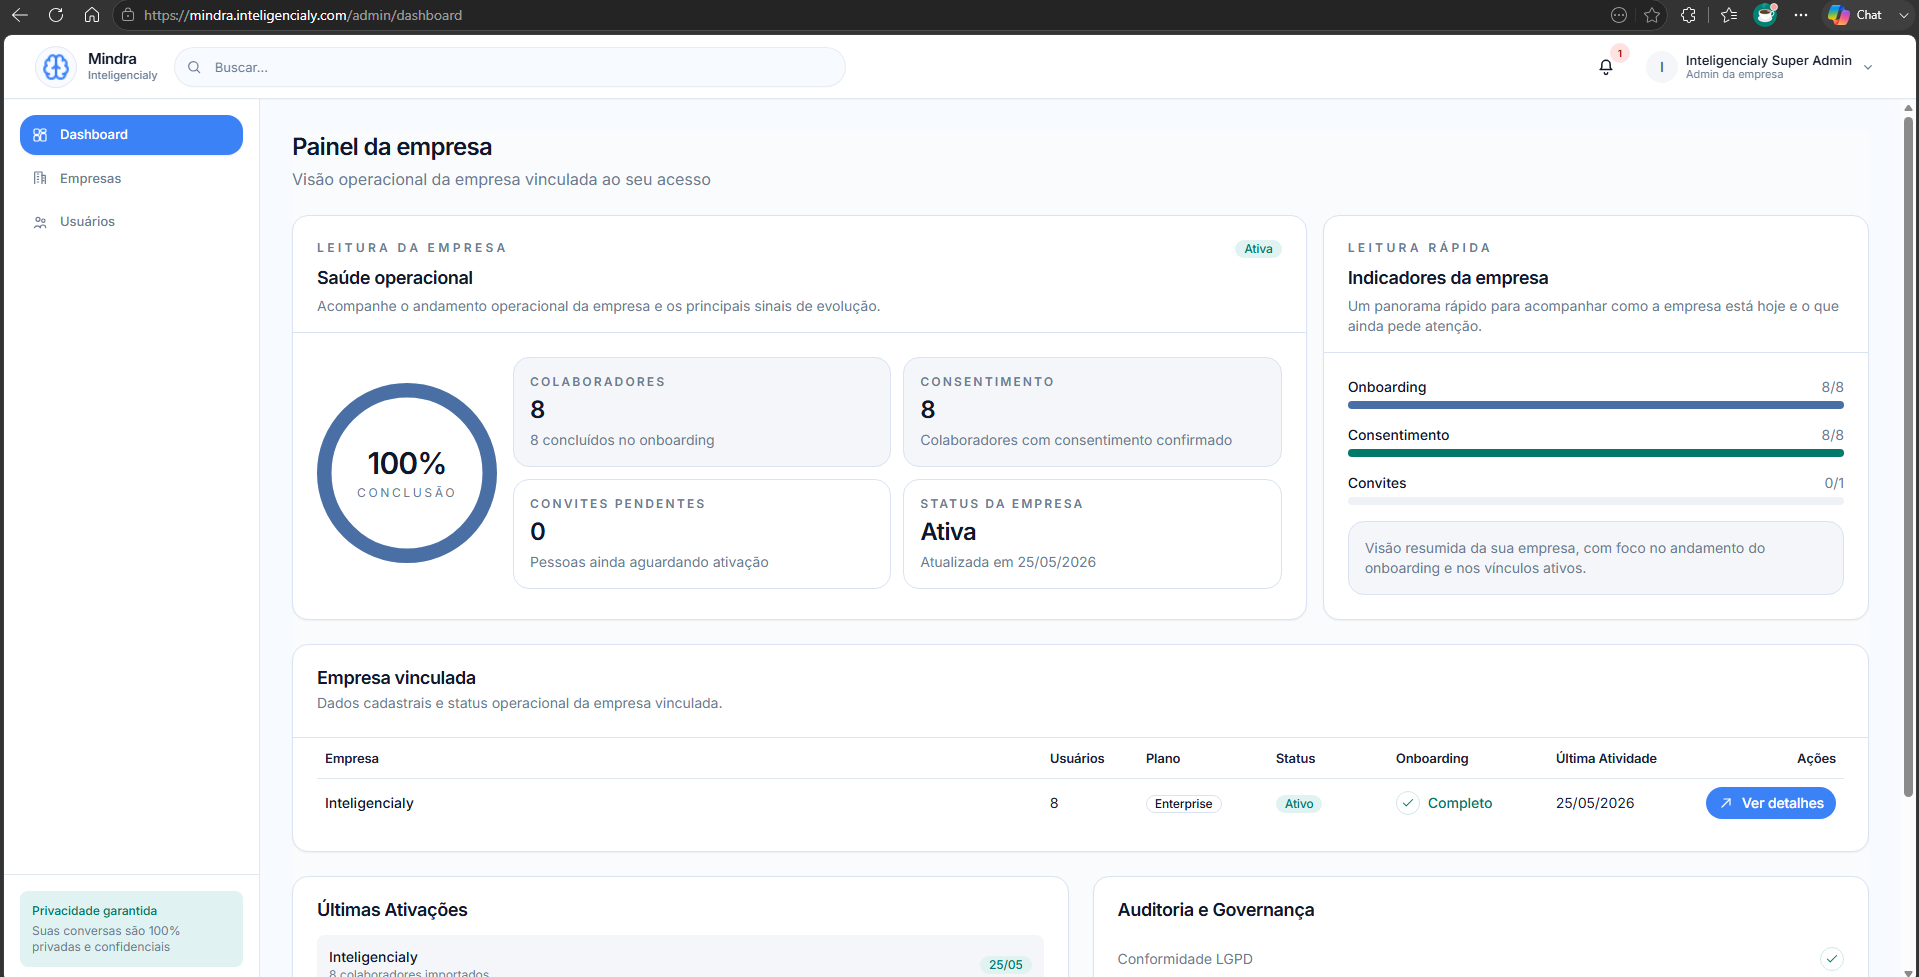The width and height of the screenshot is (1919, 977).
Task: Click the Empresa column header
Action: [352, 759]
